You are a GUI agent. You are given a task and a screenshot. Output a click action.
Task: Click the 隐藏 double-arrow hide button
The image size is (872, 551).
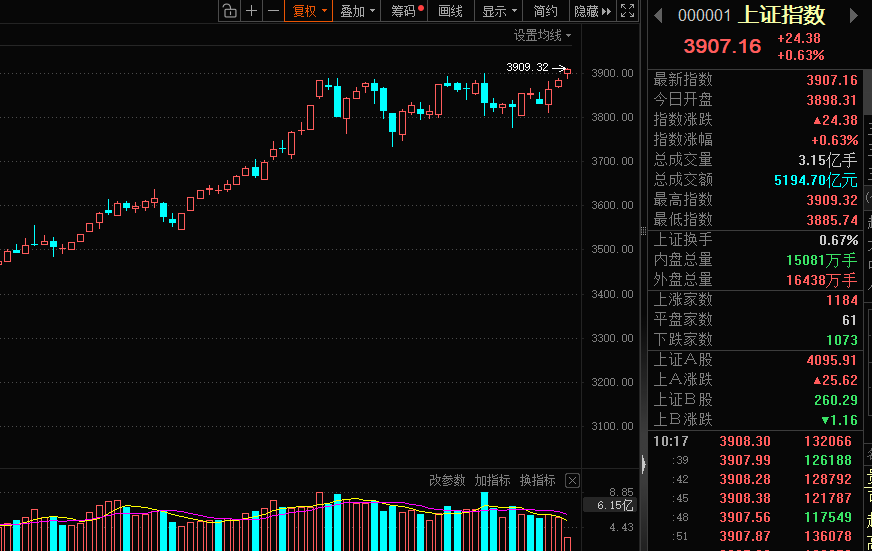tap(591, 11)
